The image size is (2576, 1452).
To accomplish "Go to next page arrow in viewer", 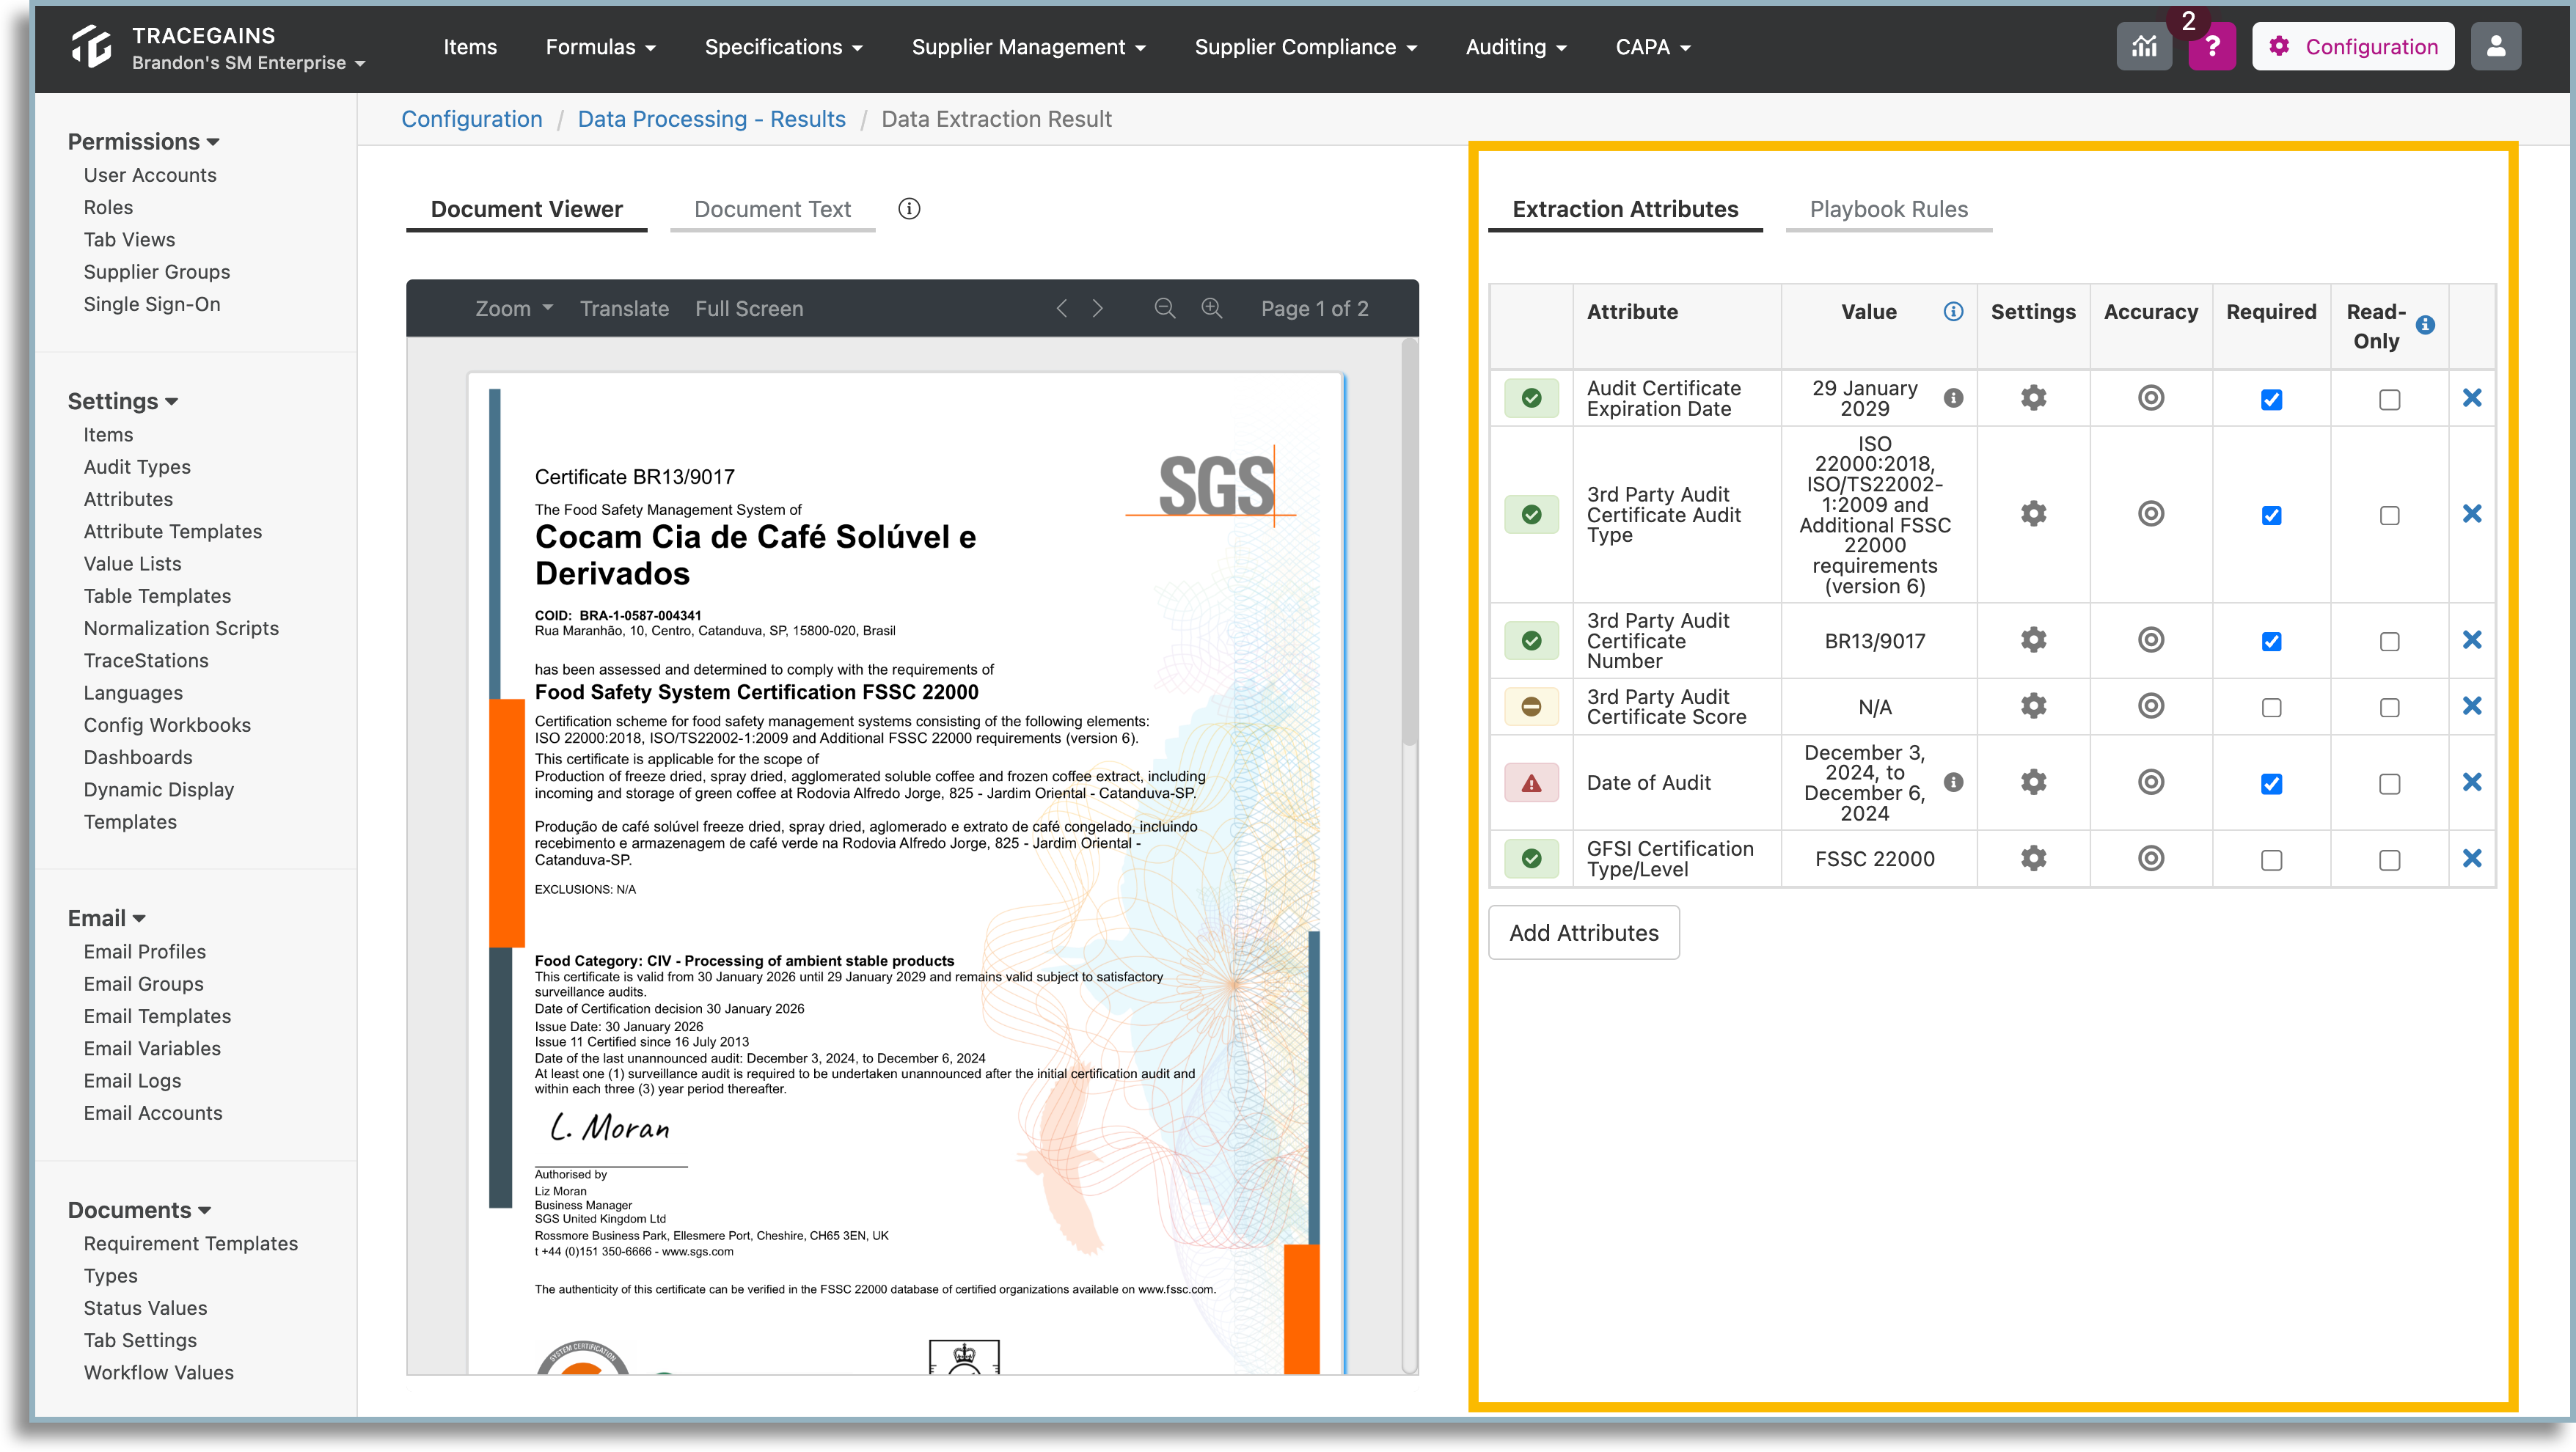I will tap(1098, 308).
